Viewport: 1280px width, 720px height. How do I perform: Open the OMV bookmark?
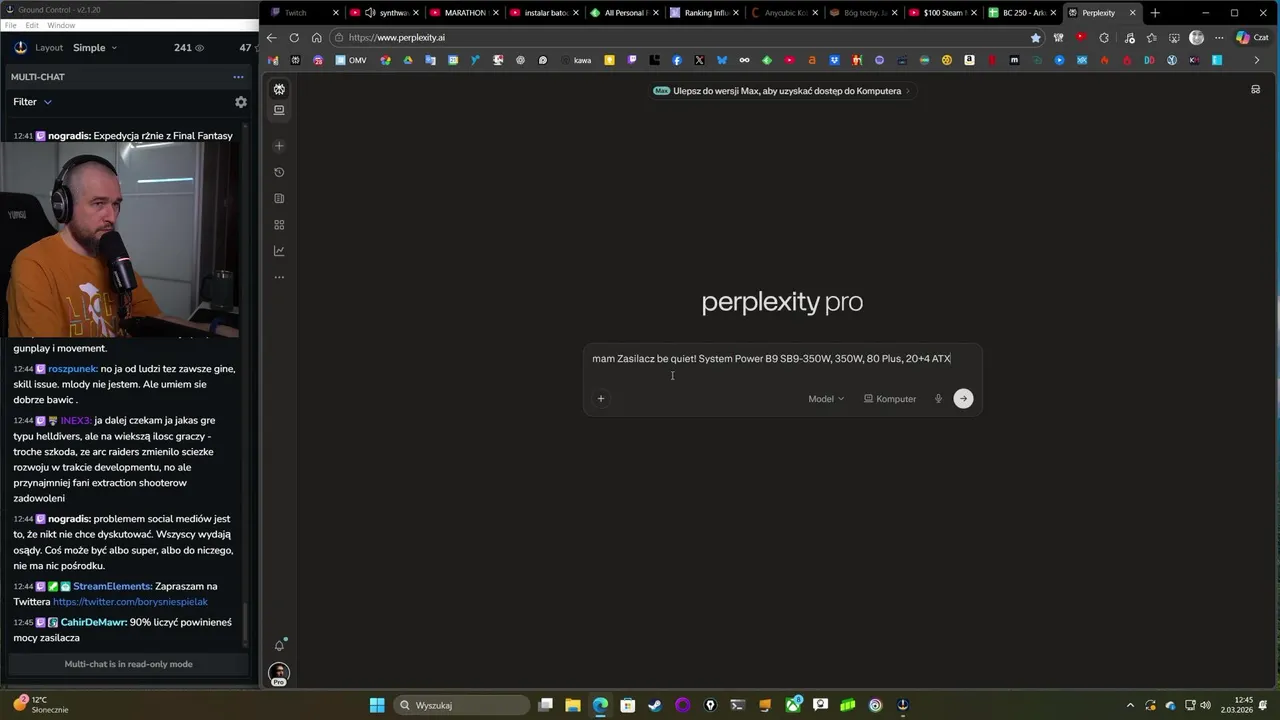tap(351, 60)
